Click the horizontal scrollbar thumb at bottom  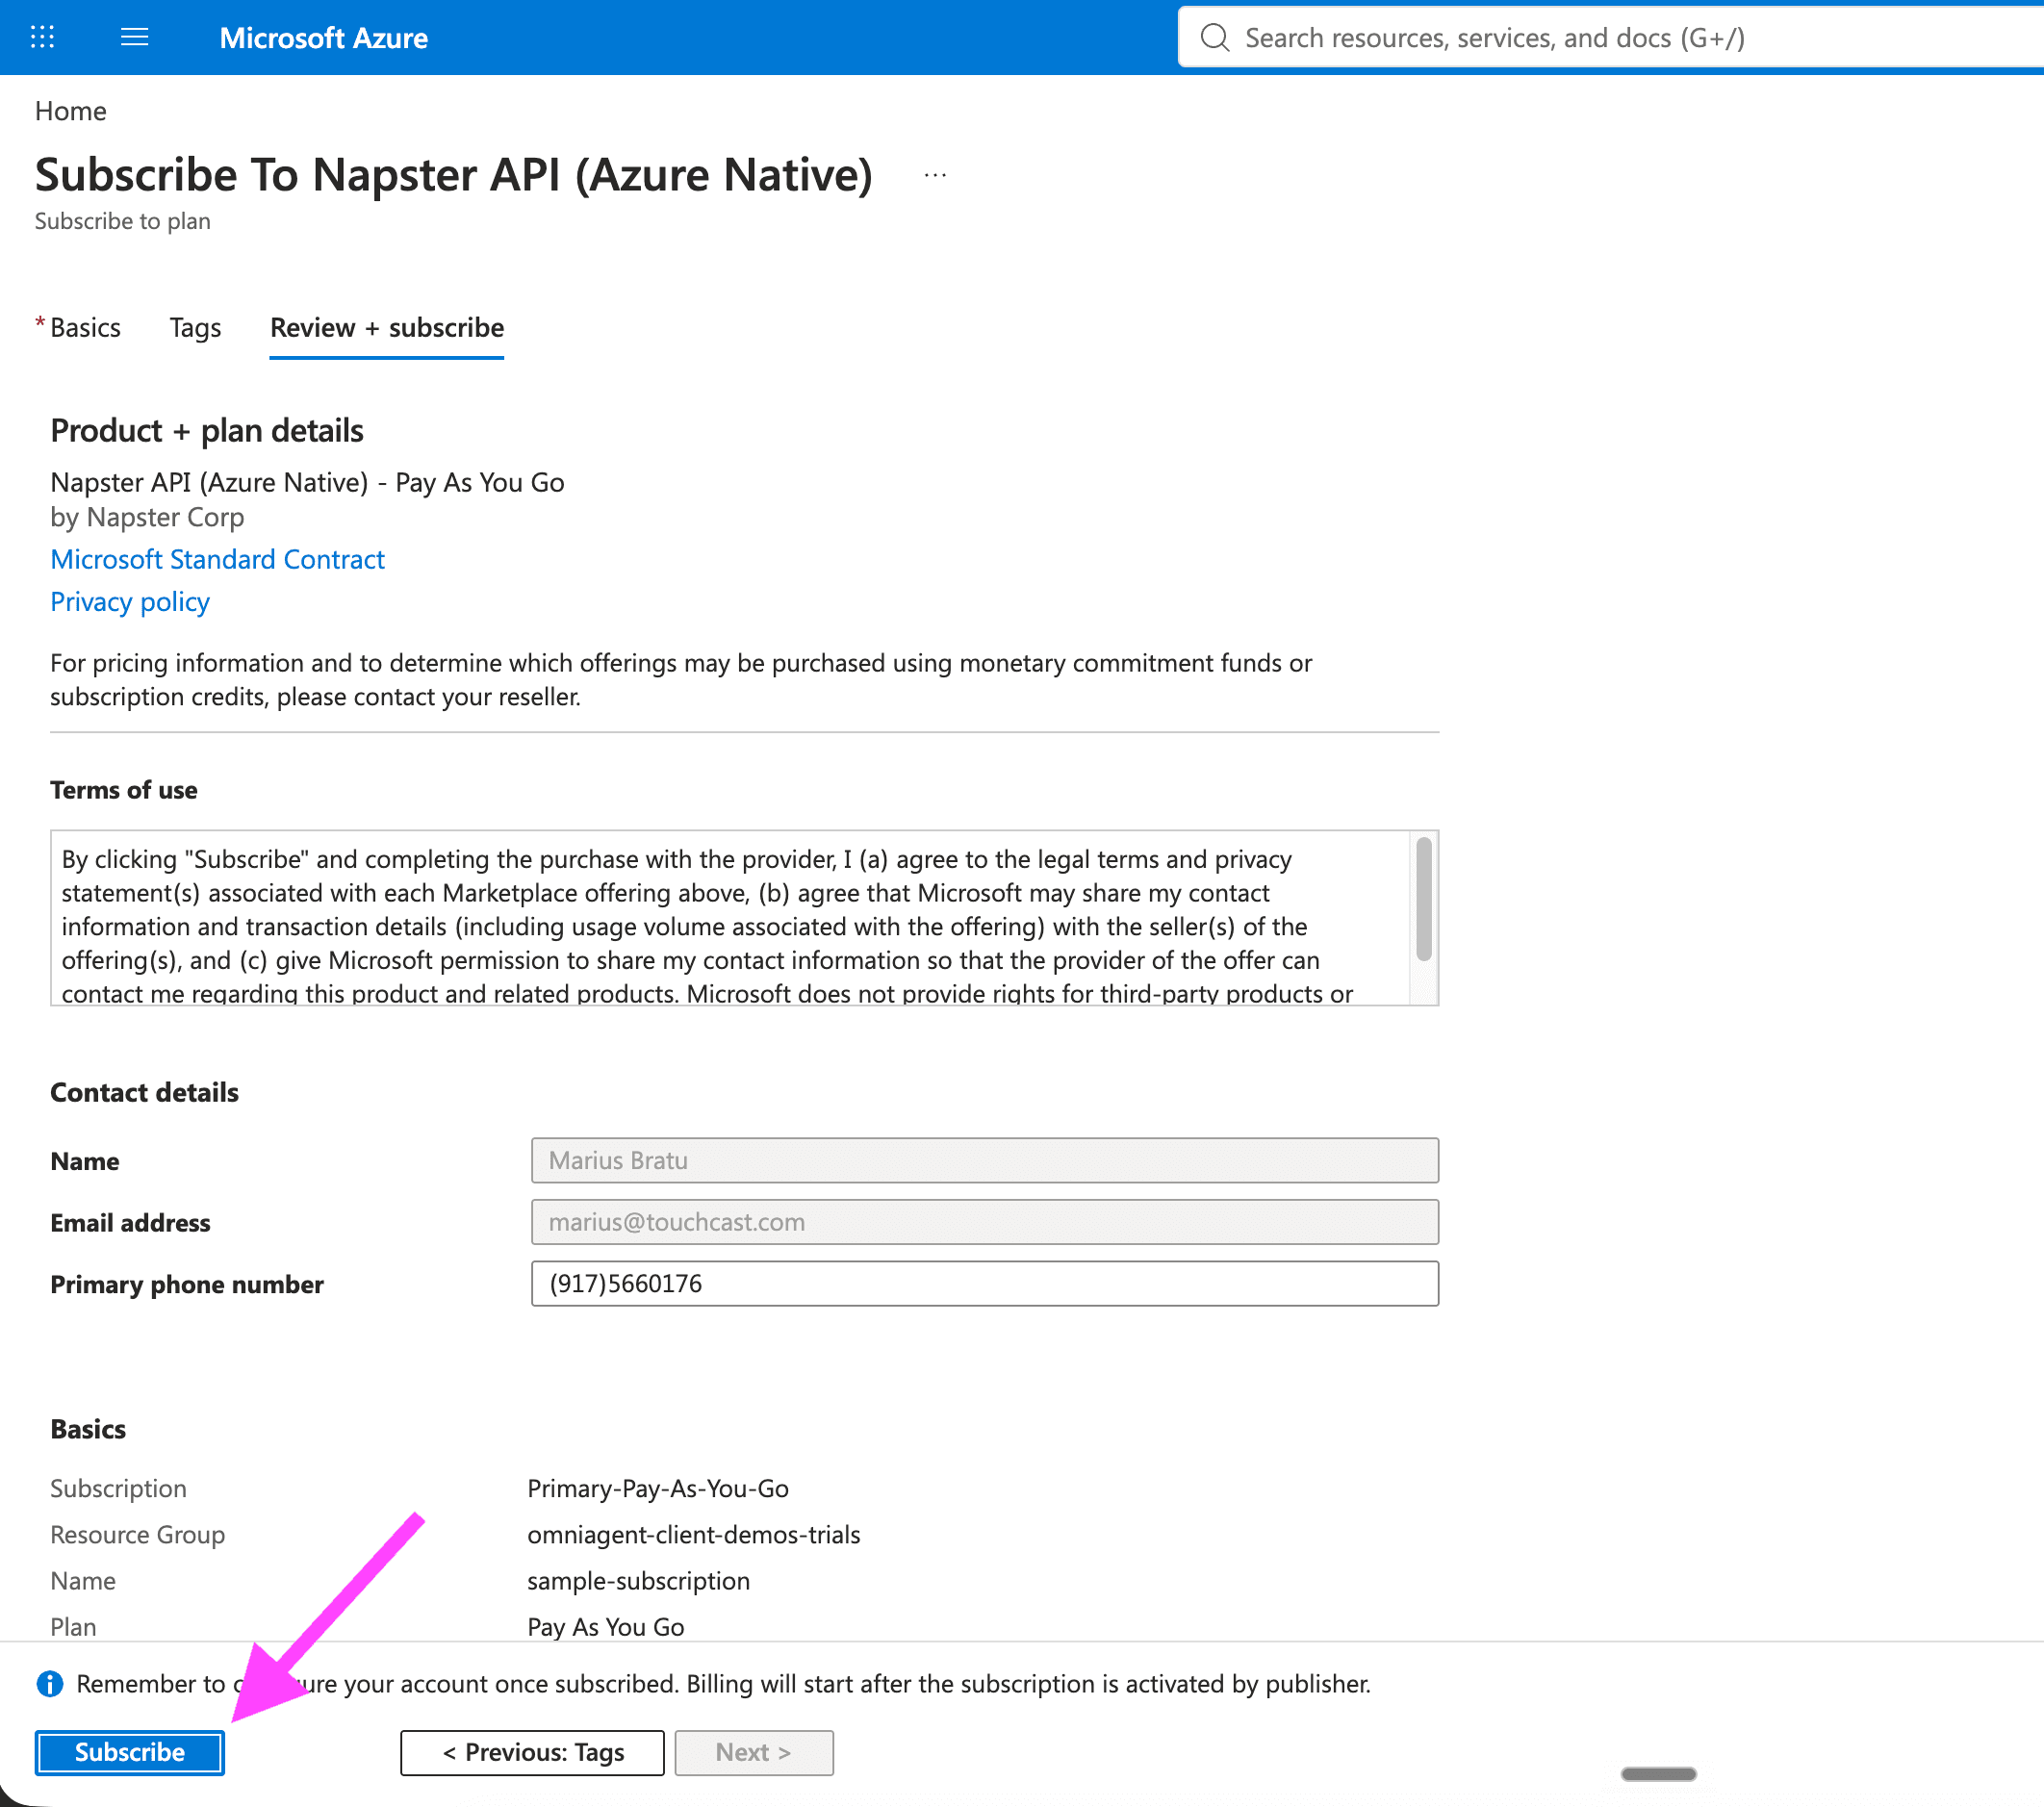1659,1774
